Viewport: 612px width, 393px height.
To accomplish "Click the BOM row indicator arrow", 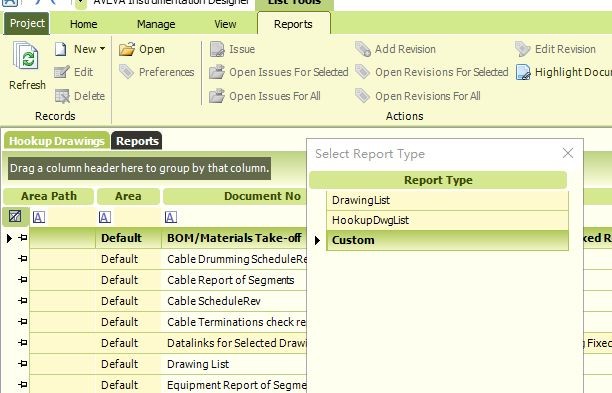I will tap(9, 238).
